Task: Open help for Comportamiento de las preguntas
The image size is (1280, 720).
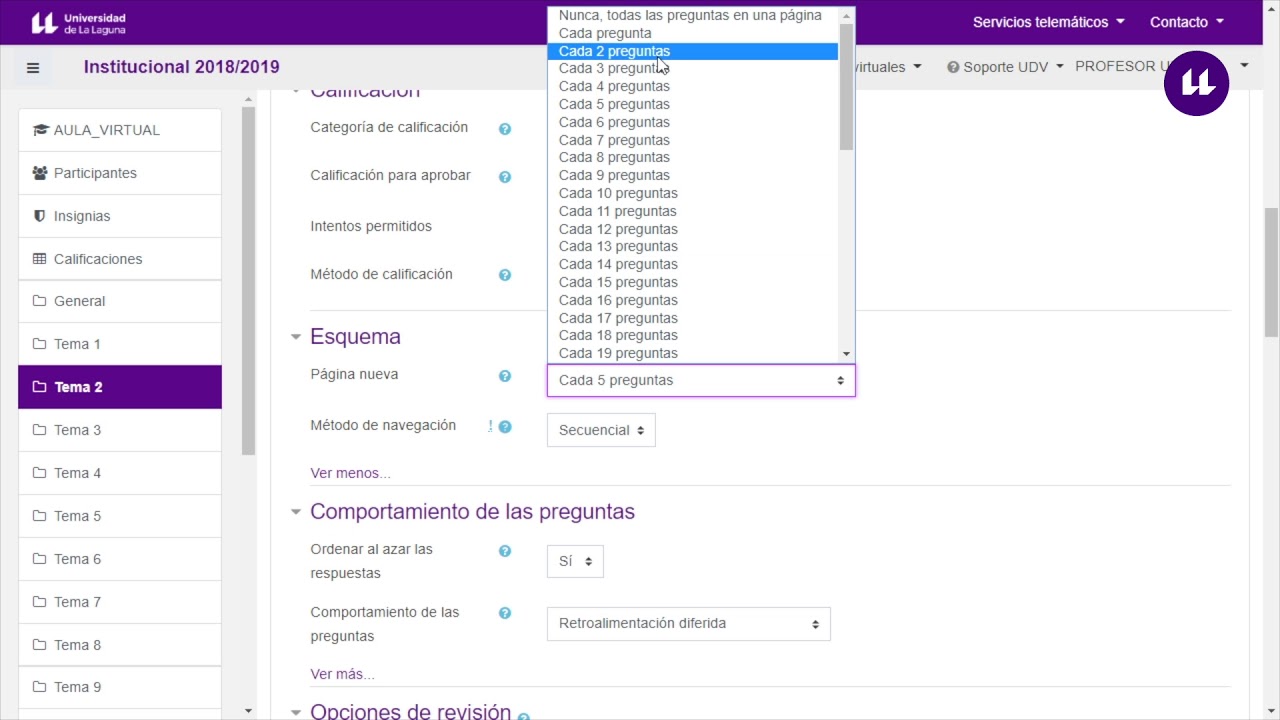Action: coord(505,613)
